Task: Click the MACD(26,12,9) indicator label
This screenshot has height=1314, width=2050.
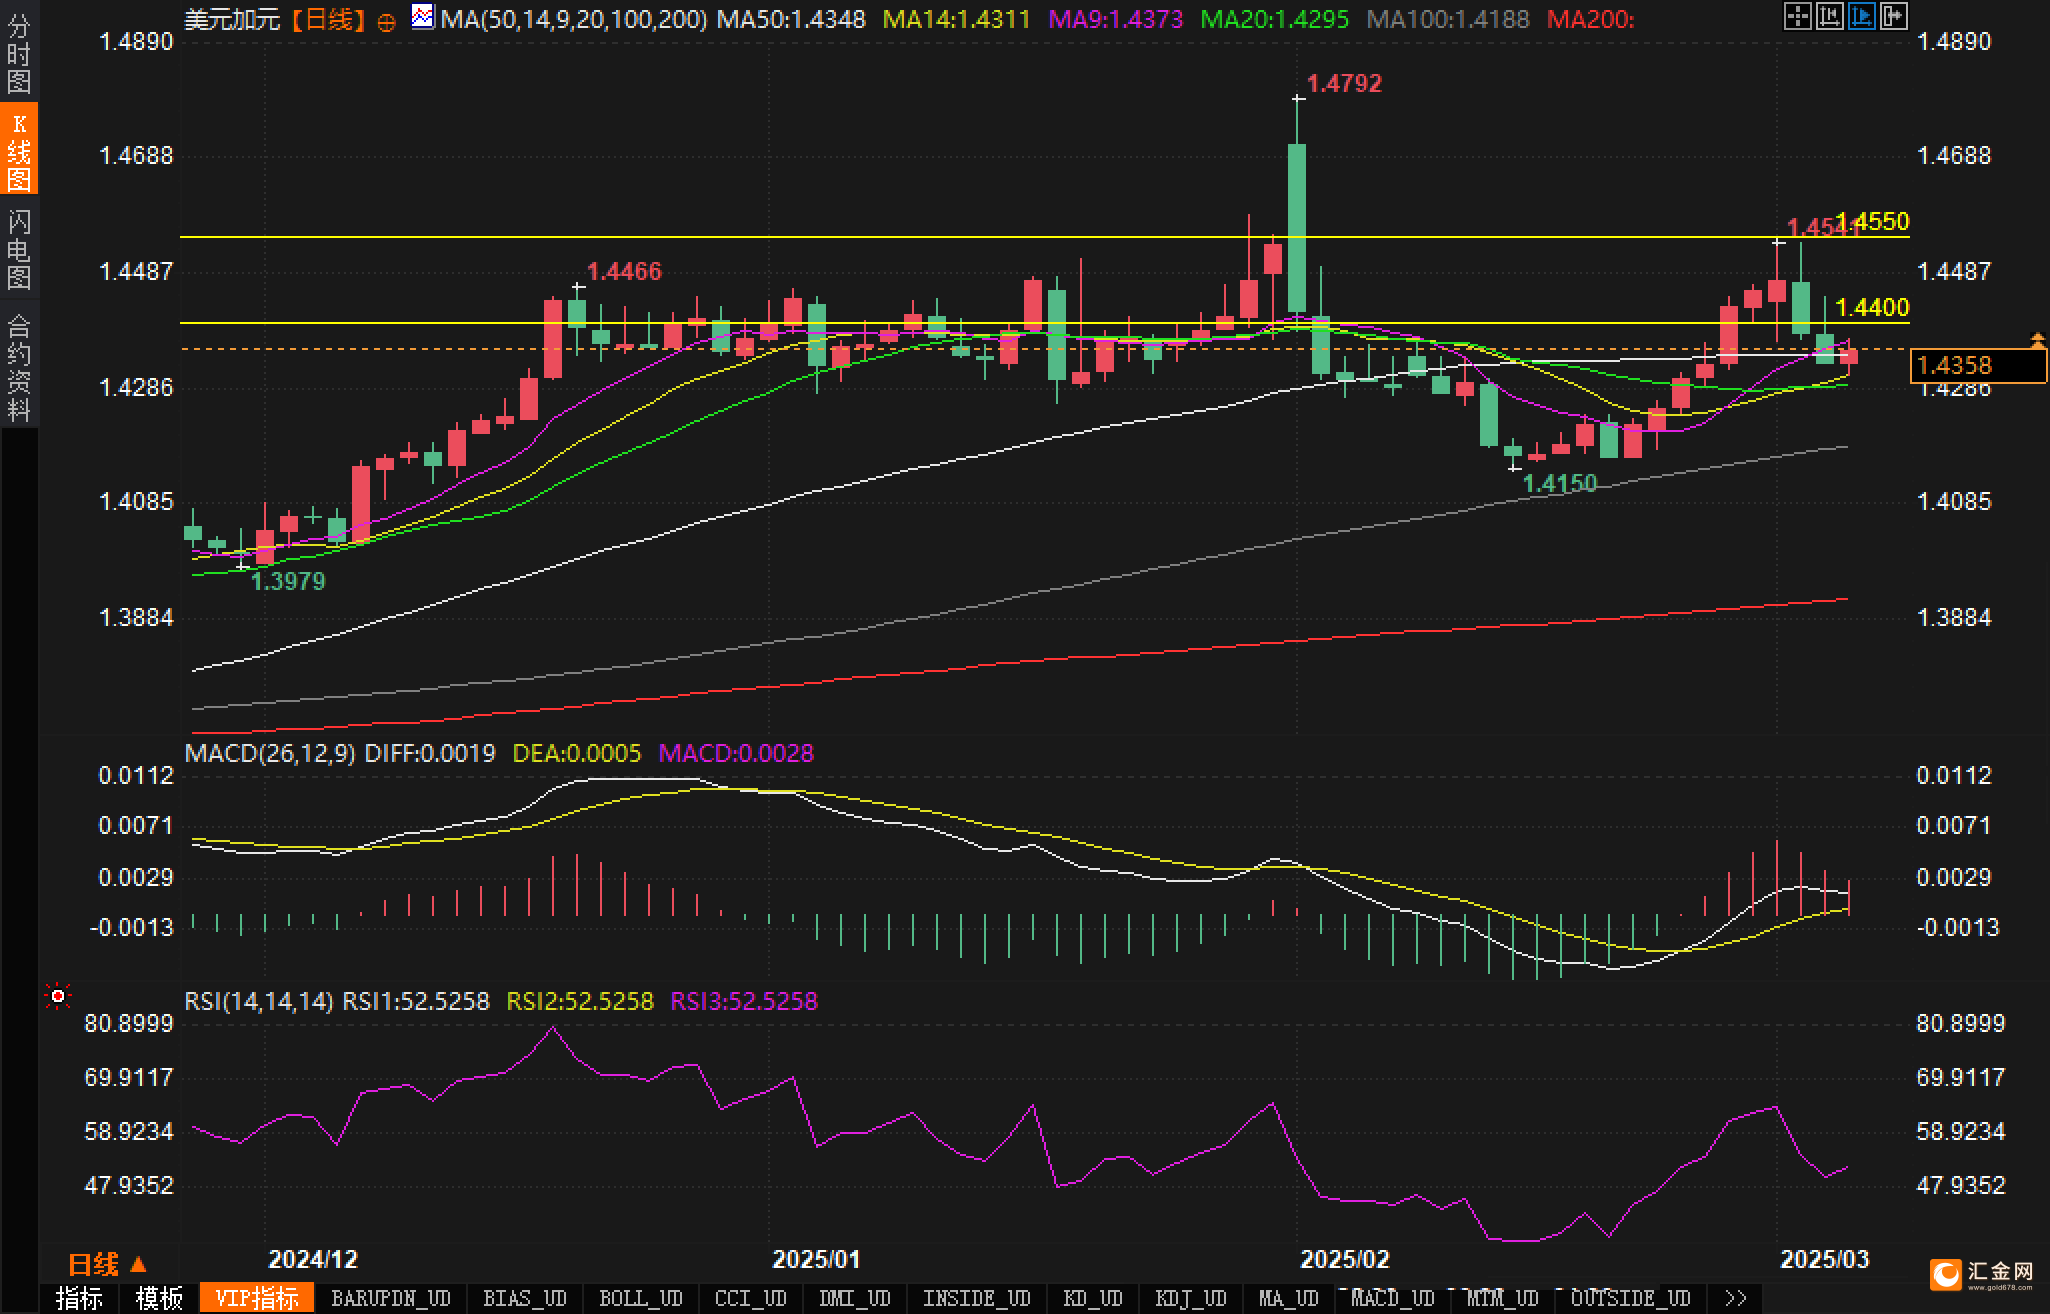Action: [x=270, y=753]
